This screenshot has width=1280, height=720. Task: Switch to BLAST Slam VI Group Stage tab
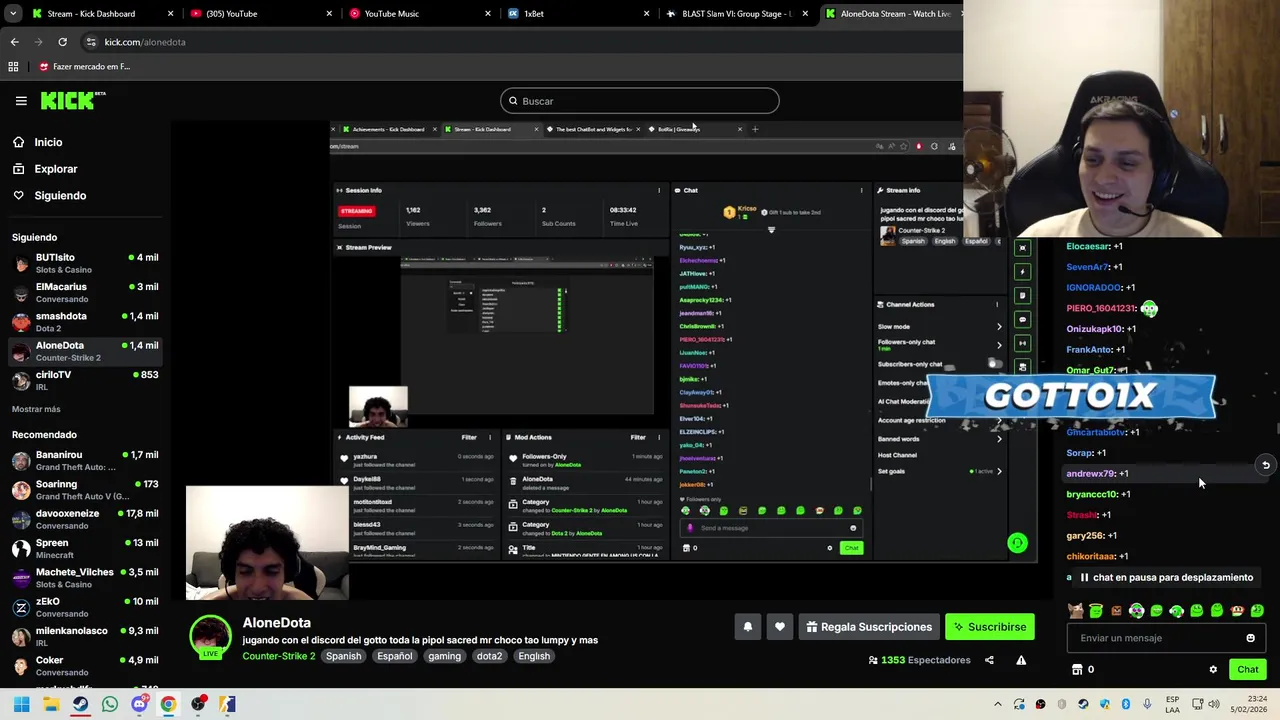pos(737,14)
